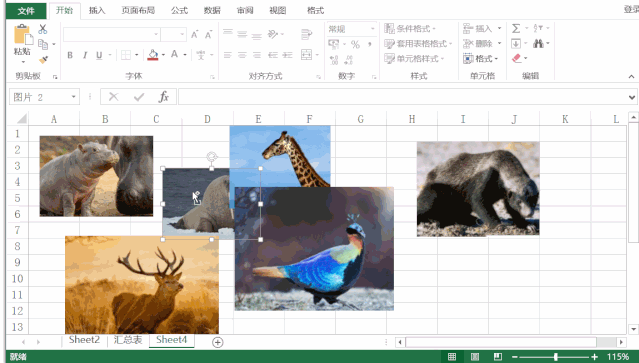Click Merge and Center icon
This screenshot has width=639, height=363.
pyautogui.click(x=306, y=55)
